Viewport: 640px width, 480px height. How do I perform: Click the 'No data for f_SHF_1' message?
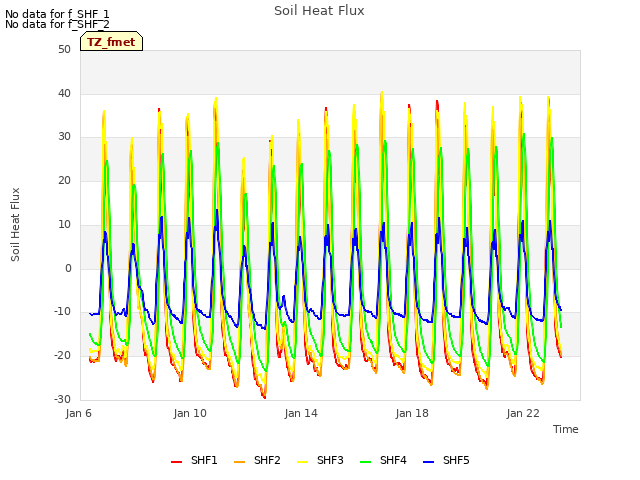tap(57, 15)
